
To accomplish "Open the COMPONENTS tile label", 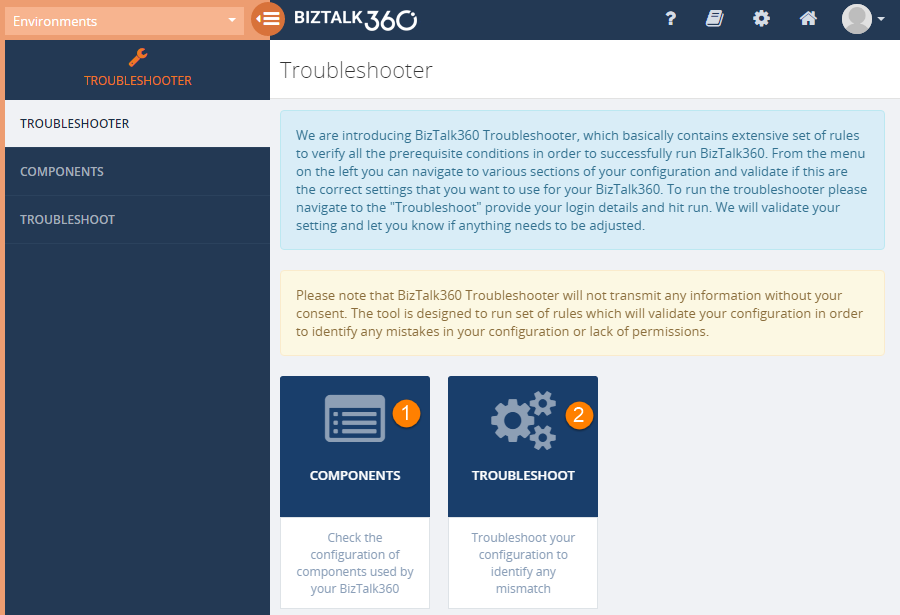I will (x=355, y=475).
